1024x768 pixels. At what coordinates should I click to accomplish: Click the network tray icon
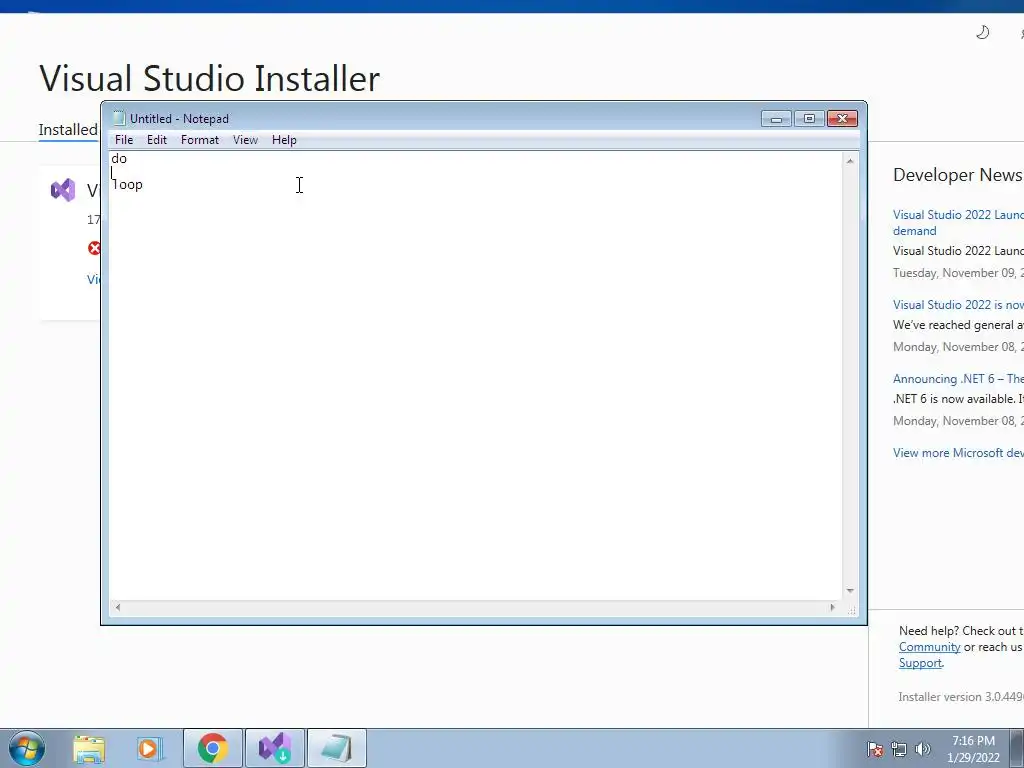coord(899,749)
